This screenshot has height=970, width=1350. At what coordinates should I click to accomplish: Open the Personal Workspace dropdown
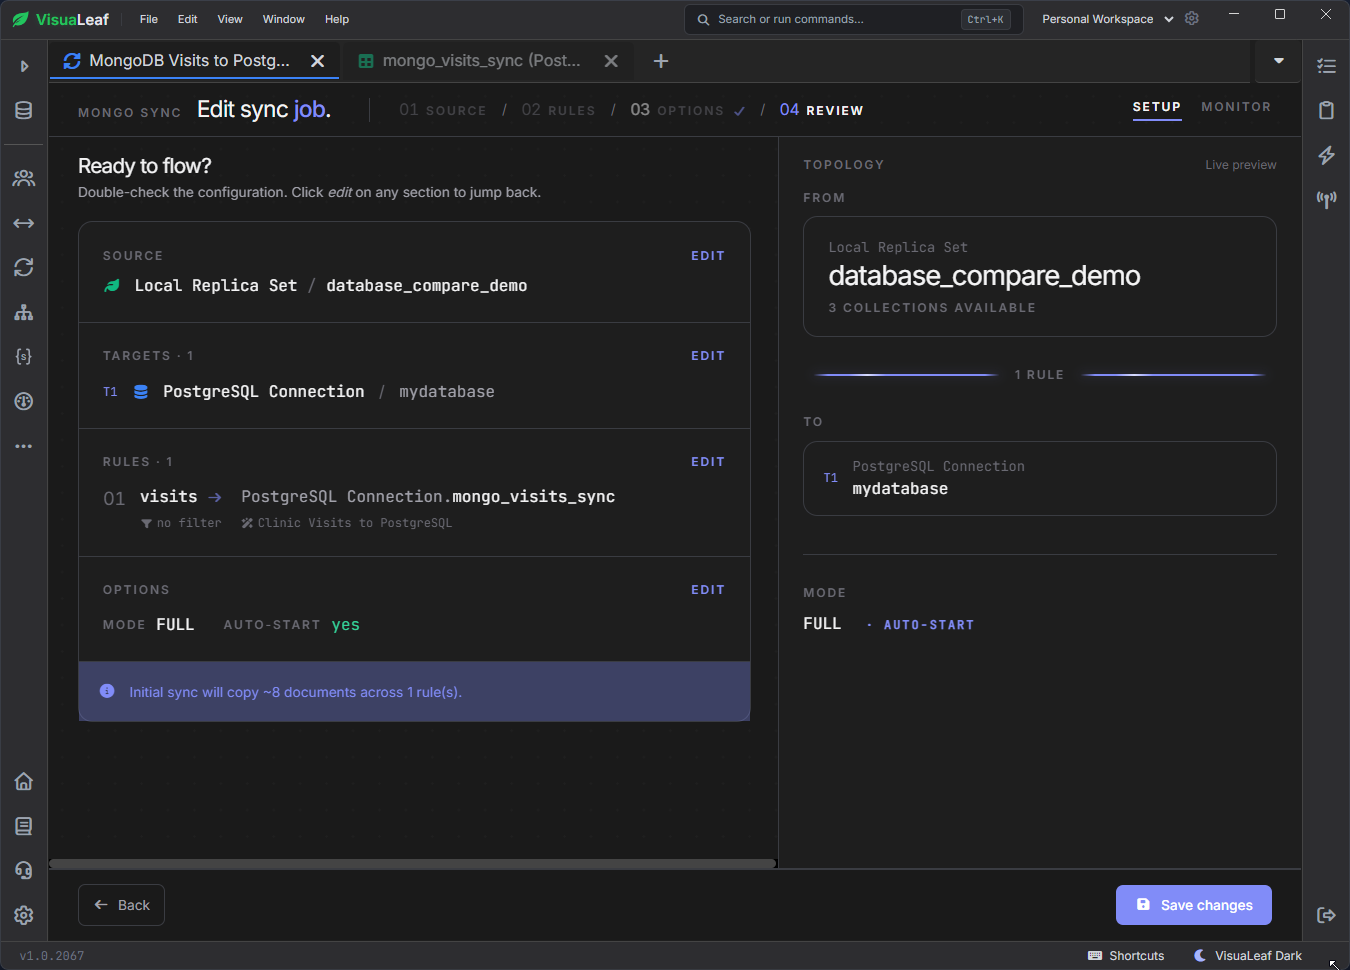click(1107, 19)
